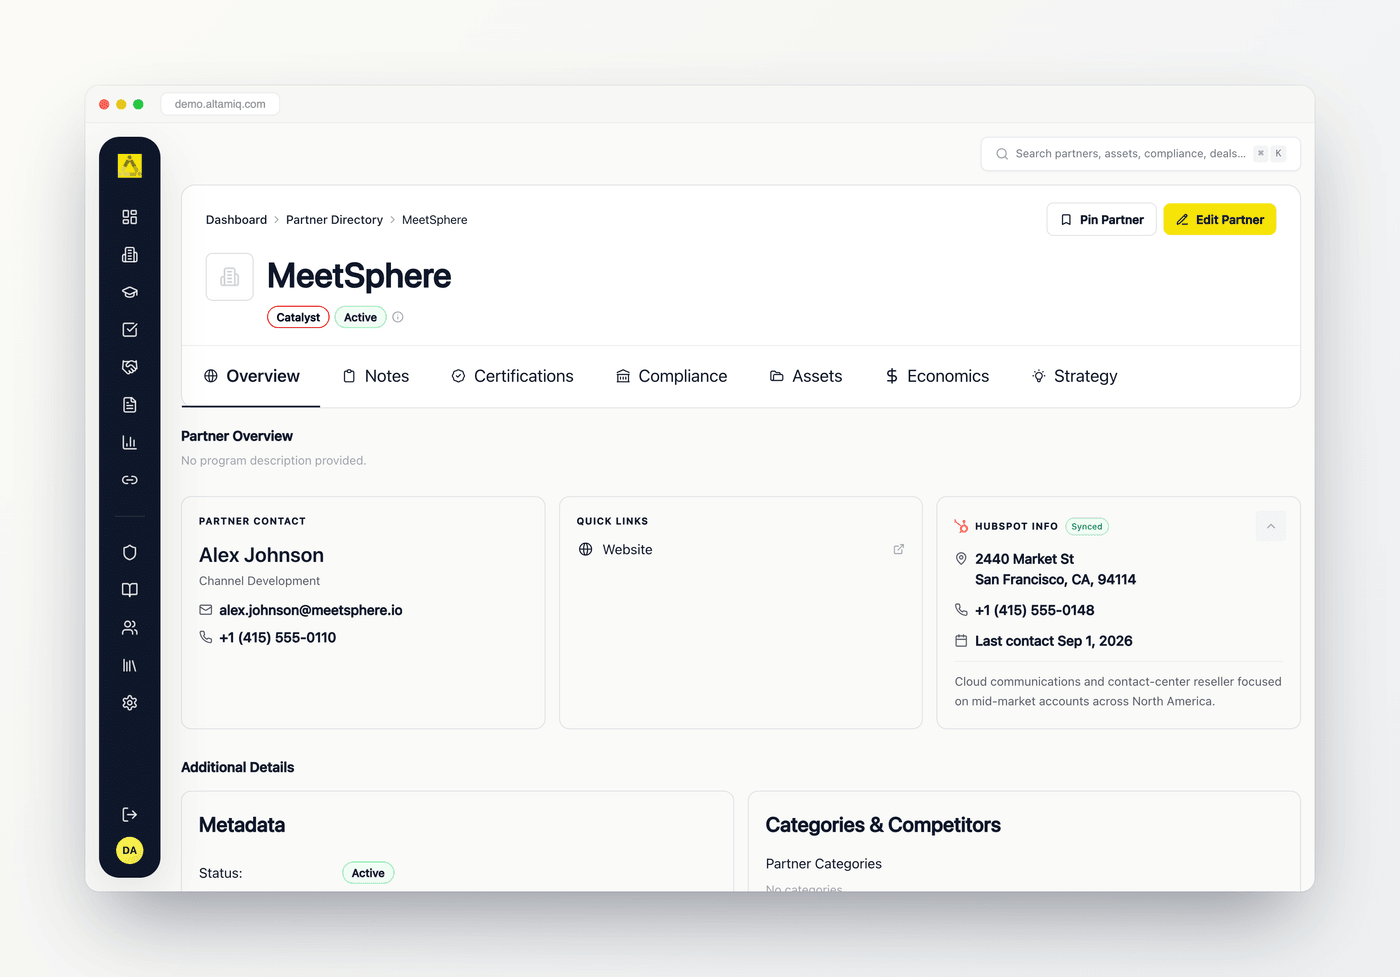Click the logout arrow icon in sidebar
Viewport: 1400px width, 977px height.
click(x=130, y=815)
